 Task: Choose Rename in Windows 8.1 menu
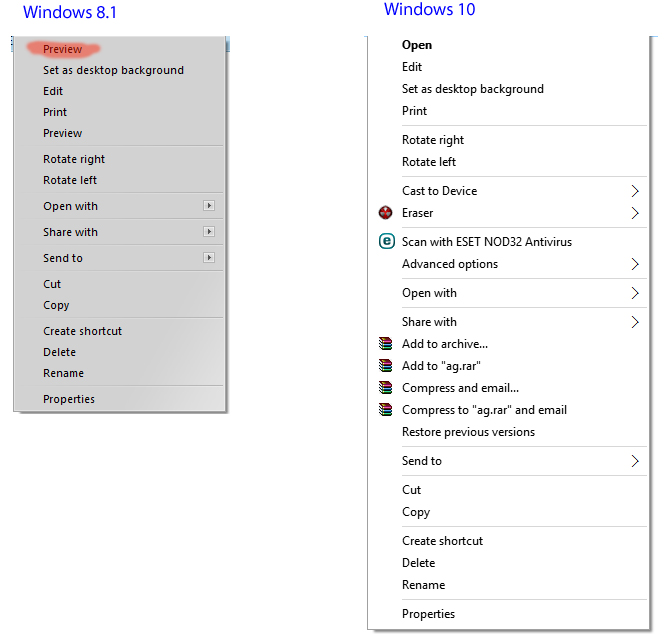(x=63, y=373)
